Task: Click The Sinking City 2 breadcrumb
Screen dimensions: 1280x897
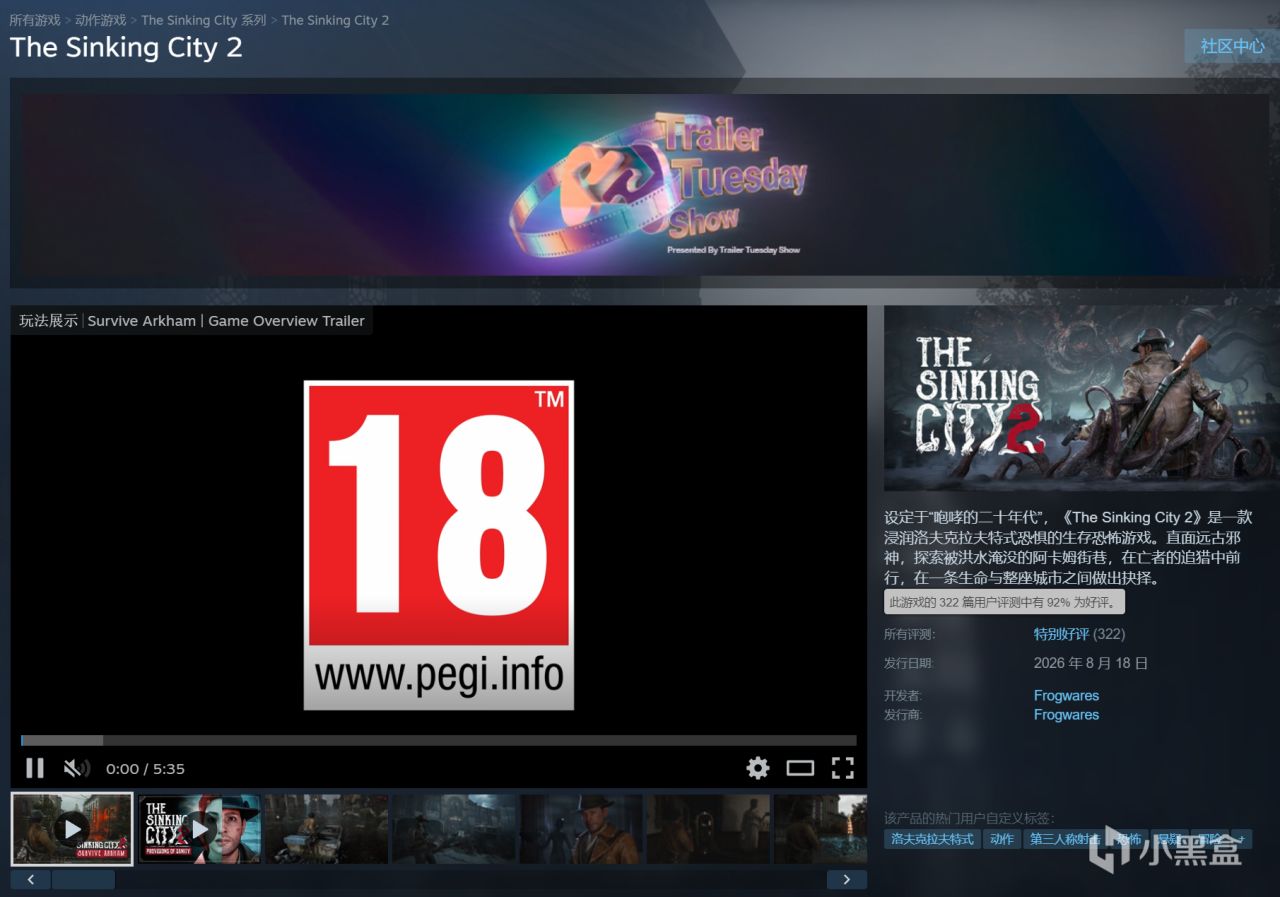Action: coord(335,20)
